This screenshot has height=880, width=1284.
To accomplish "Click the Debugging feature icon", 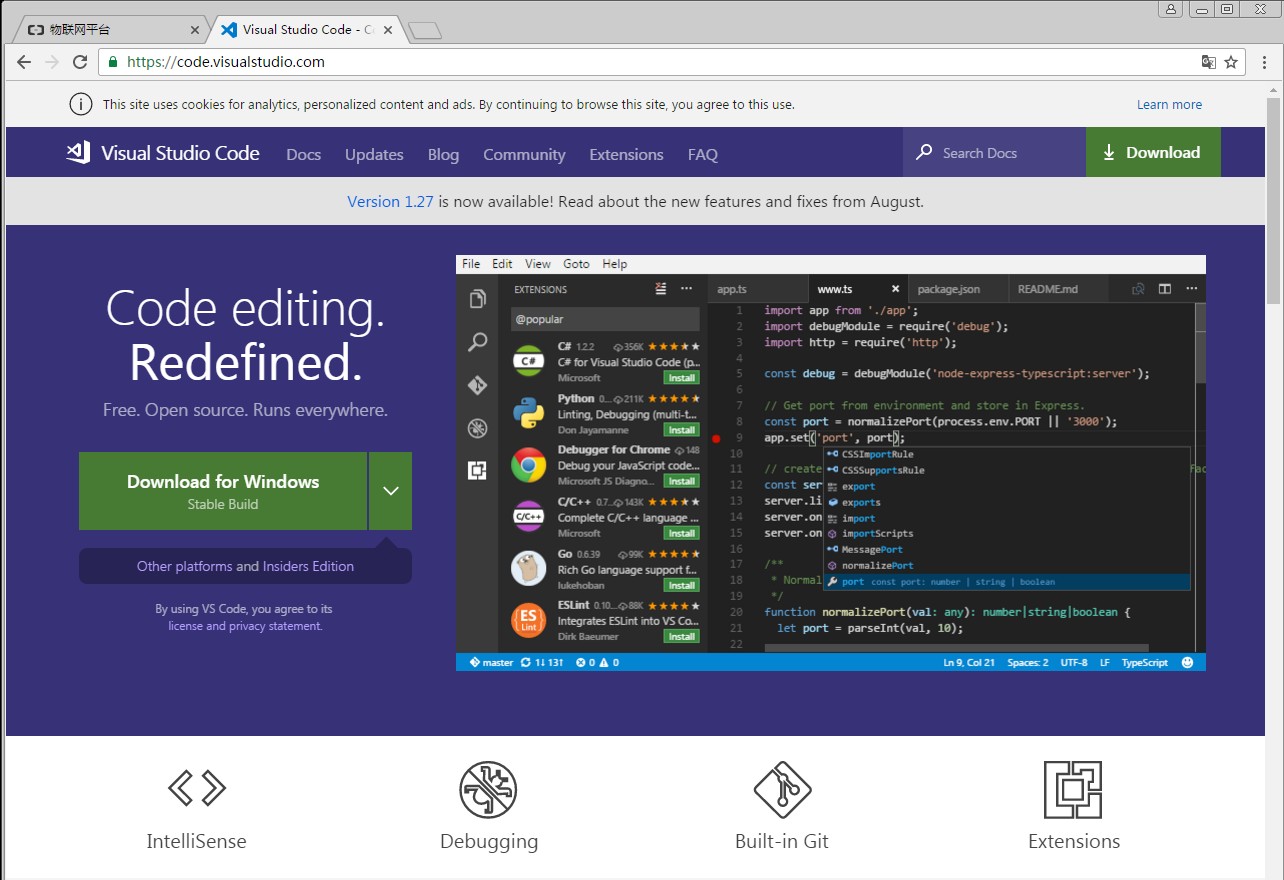I will 488,790.
